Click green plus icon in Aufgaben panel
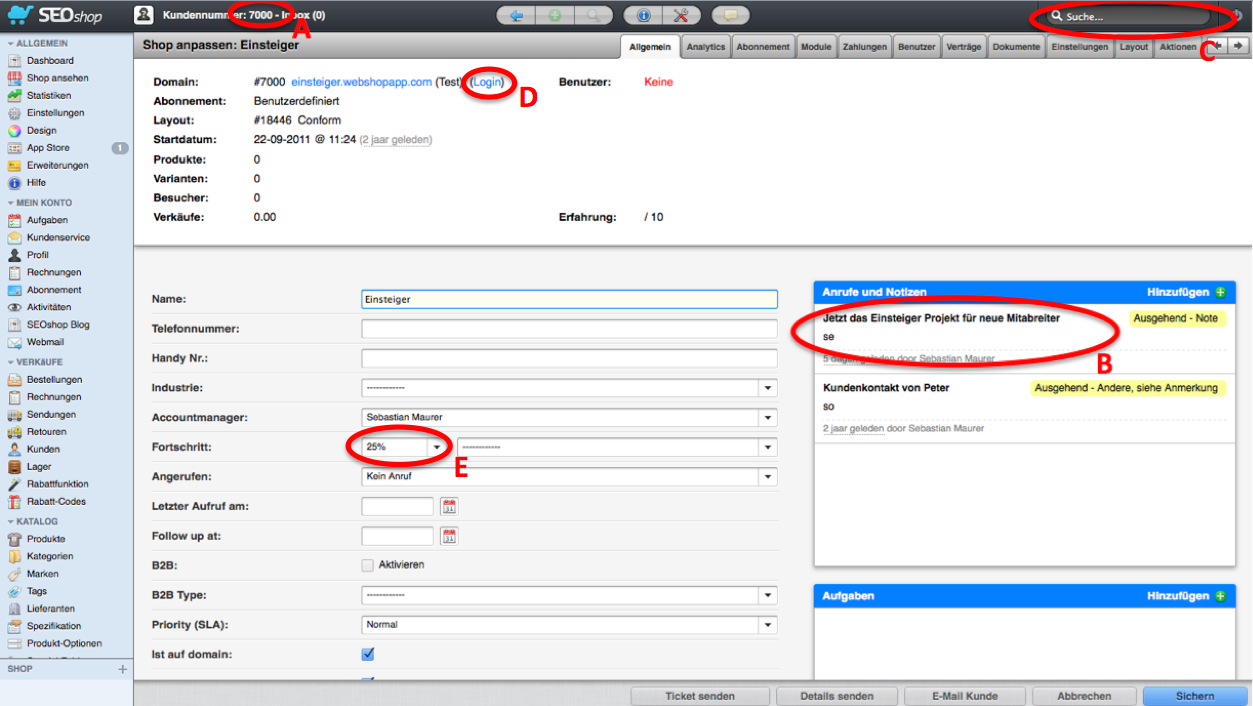Image resolution: width=1253 pixels, height=706 pixels. click(1219, 596)
